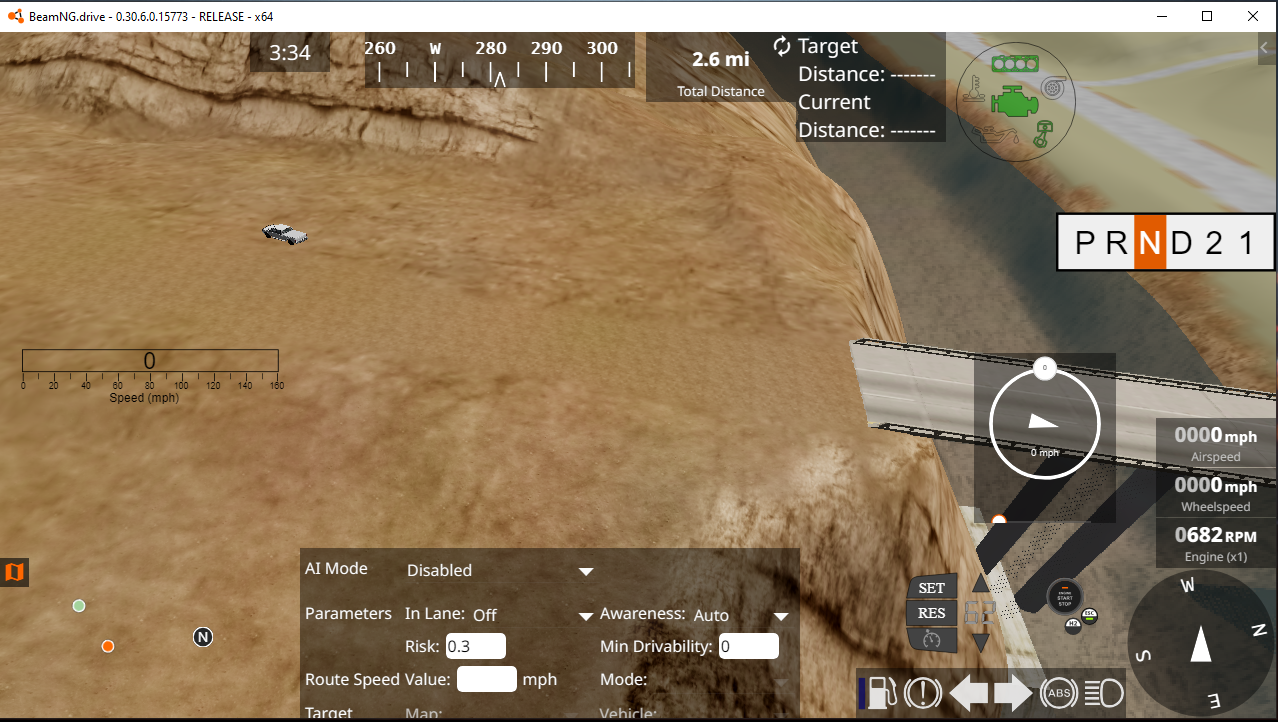Open the Mode dropdown
The width and height of the screenshot is (1278, 722).
(722, 682)
